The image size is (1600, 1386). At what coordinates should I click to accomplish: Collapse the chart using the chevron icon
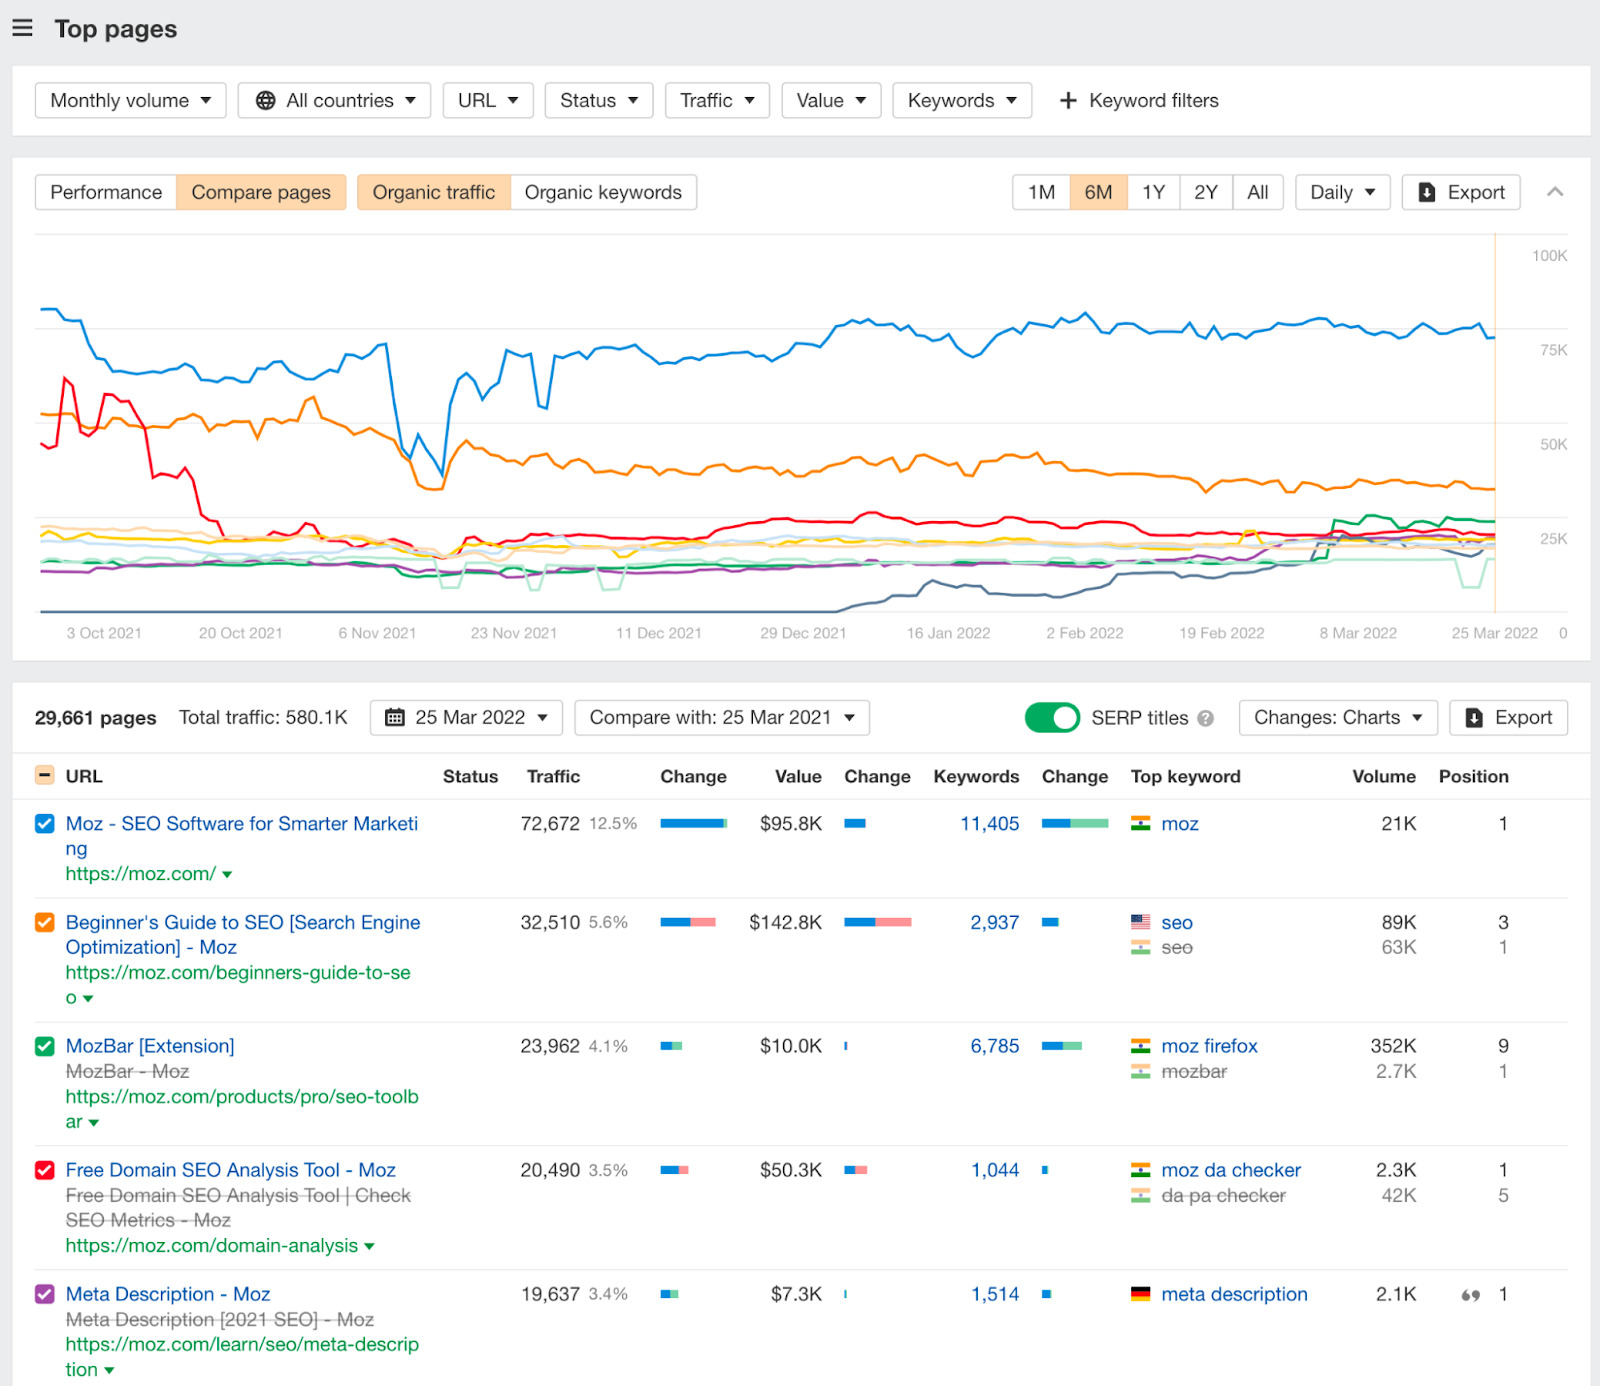[x=1556, y=192]
